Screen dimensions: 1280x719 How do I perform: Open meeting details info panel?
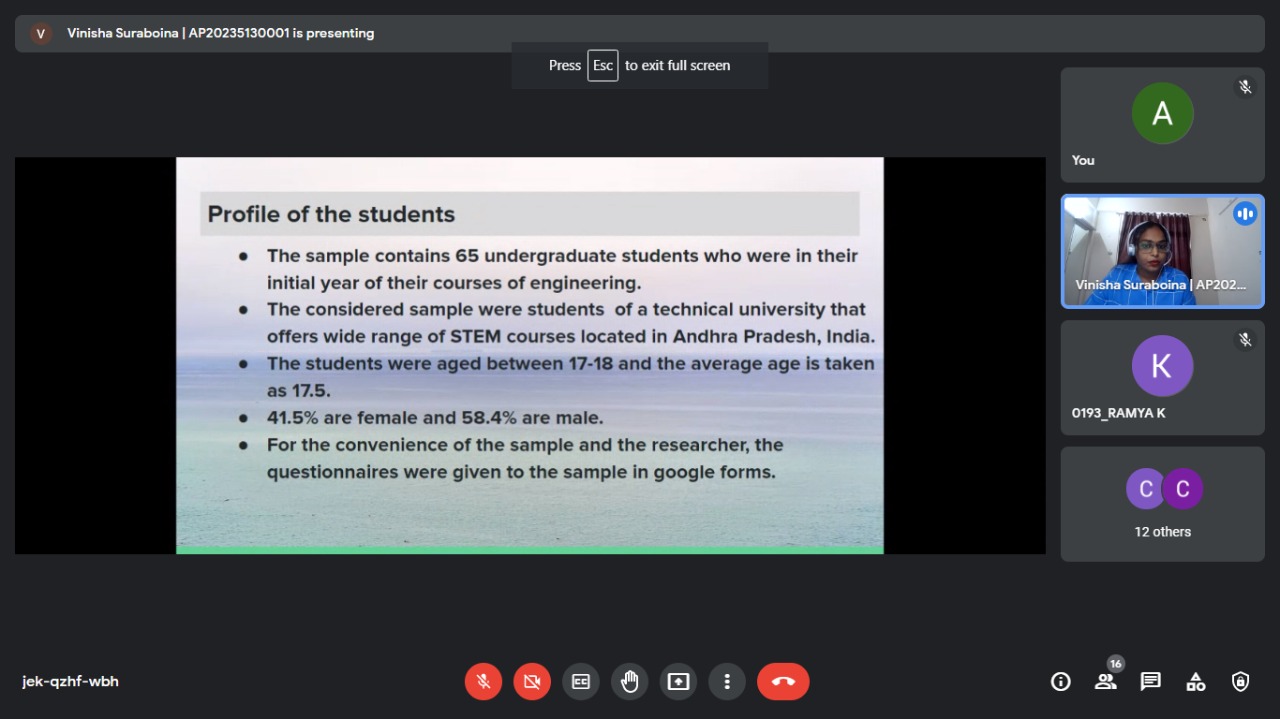[1061, 682]
